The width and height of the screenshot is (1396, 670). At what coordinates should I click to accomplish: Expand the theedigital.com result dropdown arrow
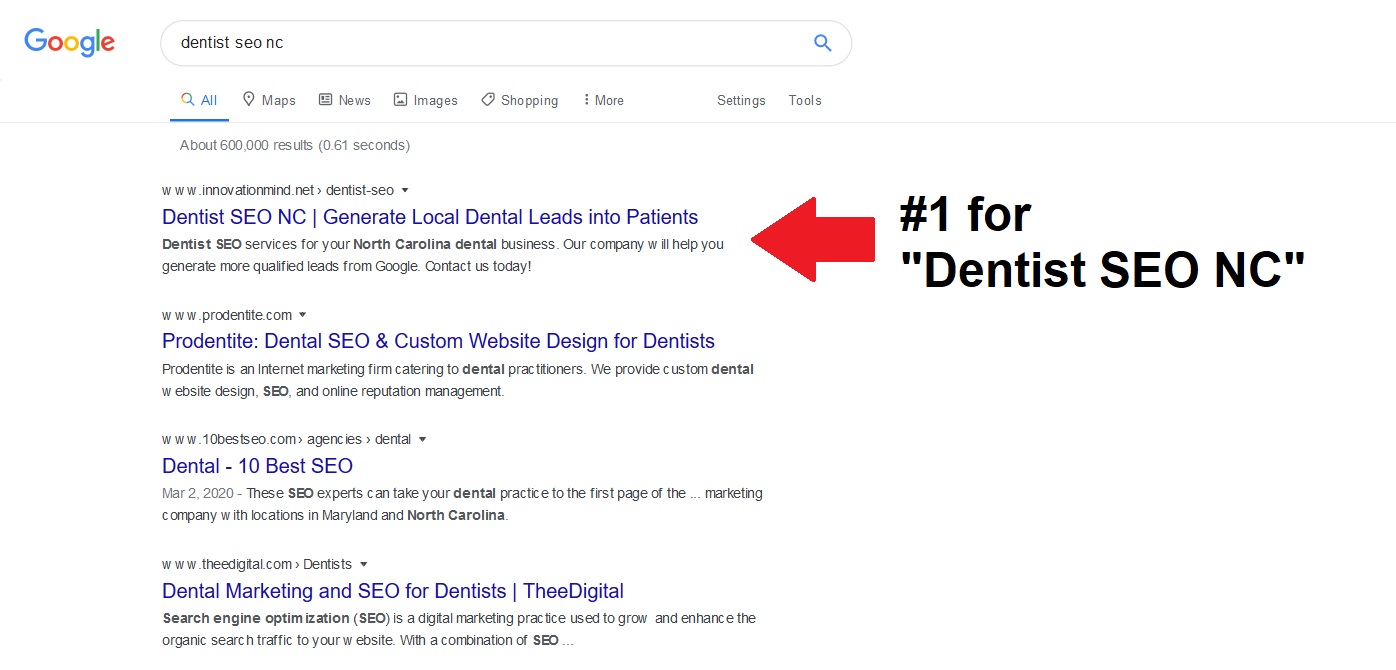pos(364,564)
